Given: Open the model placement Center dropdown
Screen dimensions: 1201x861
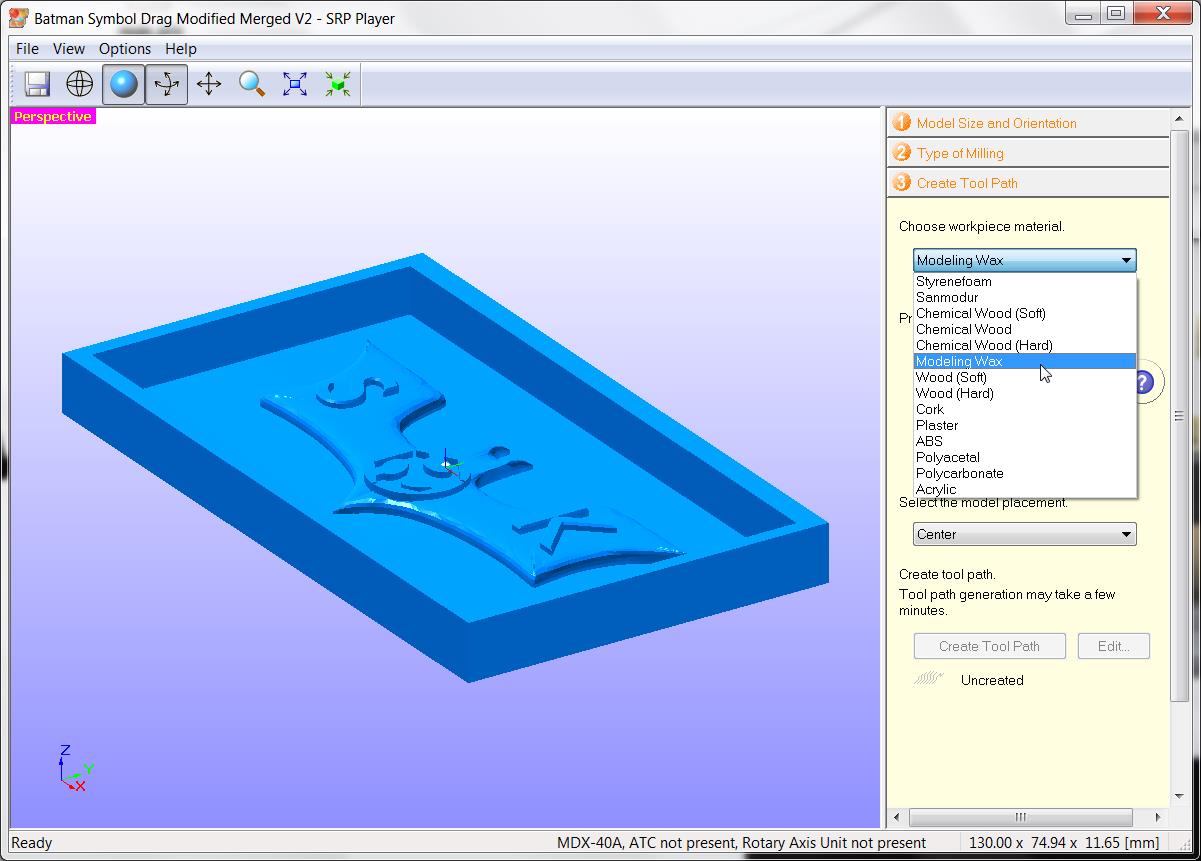Looking at the screenshot, I should [x=1025, y=534].
